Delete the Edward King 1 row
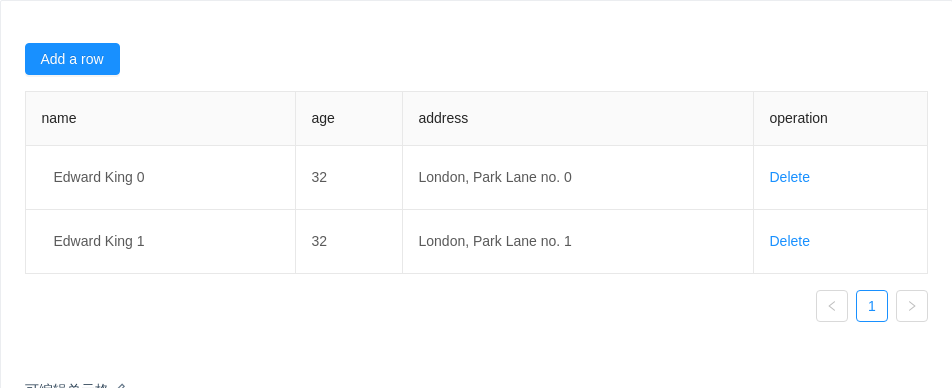This screenshot has width=952, height=388. coord(789,241)
